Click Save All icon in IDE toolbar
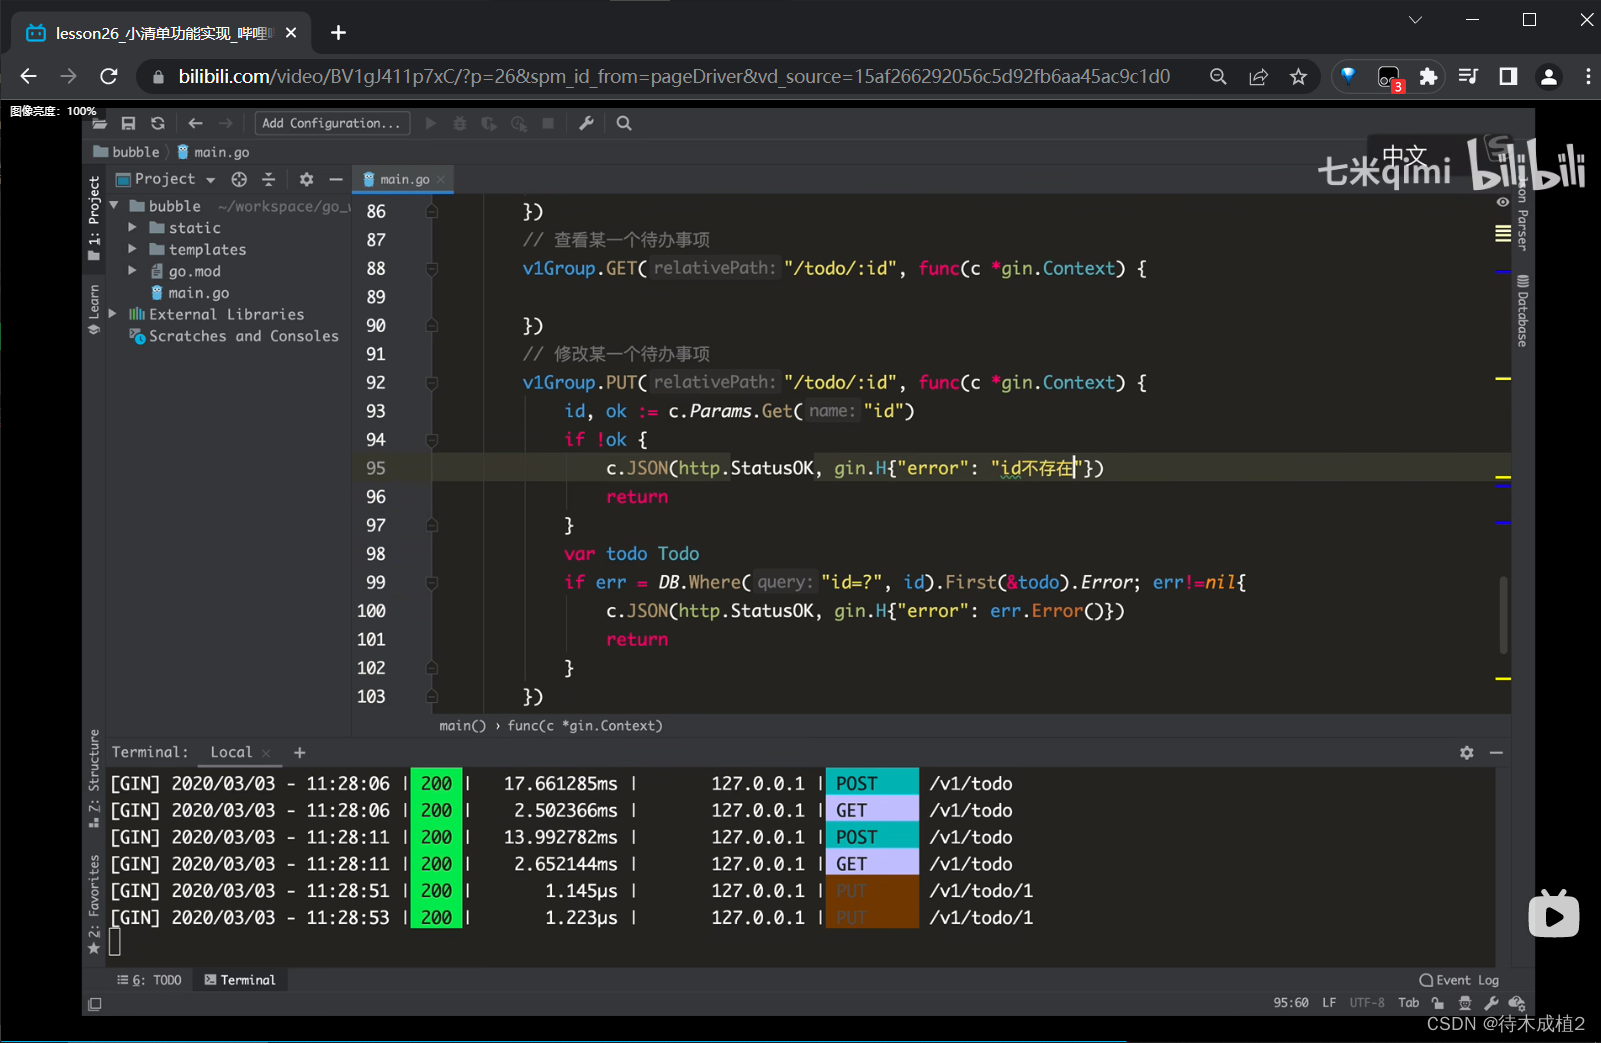1601x1043 pixels. tap(128, 123)
